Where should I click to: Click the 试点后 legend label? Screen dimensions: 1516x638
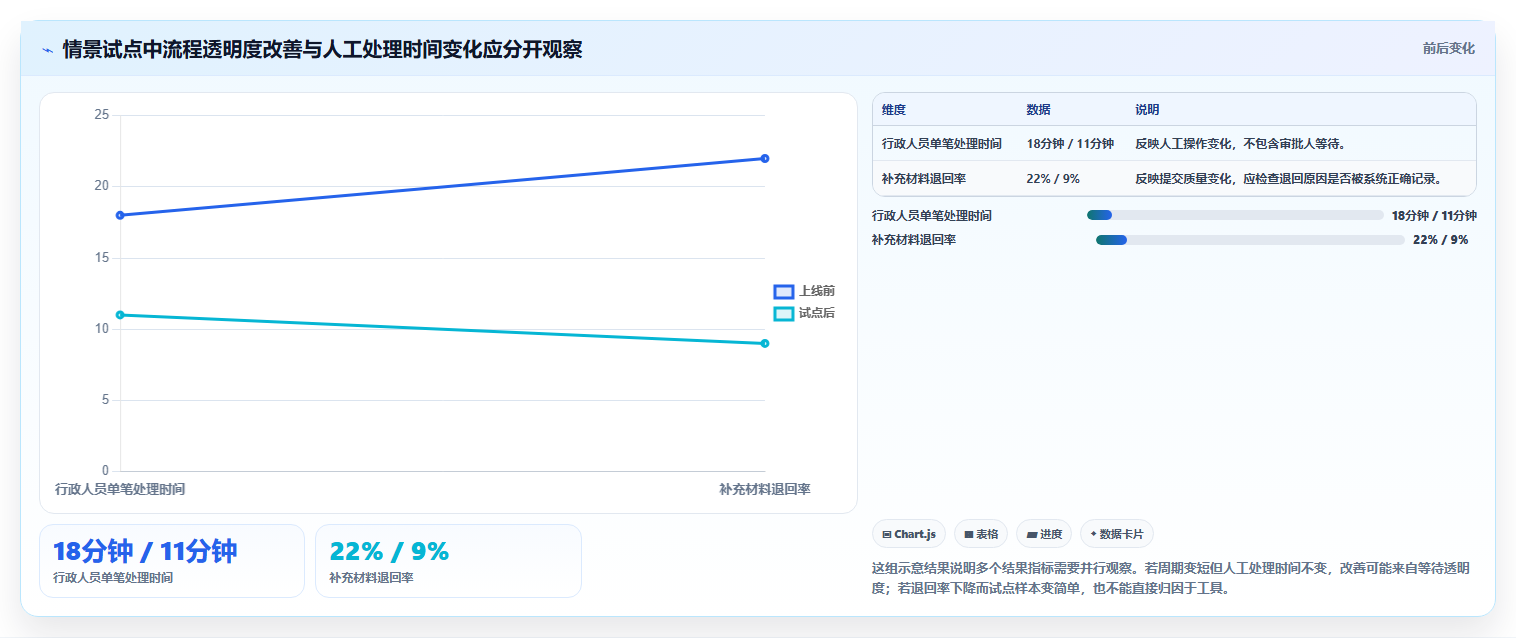(x=817, y=313)
